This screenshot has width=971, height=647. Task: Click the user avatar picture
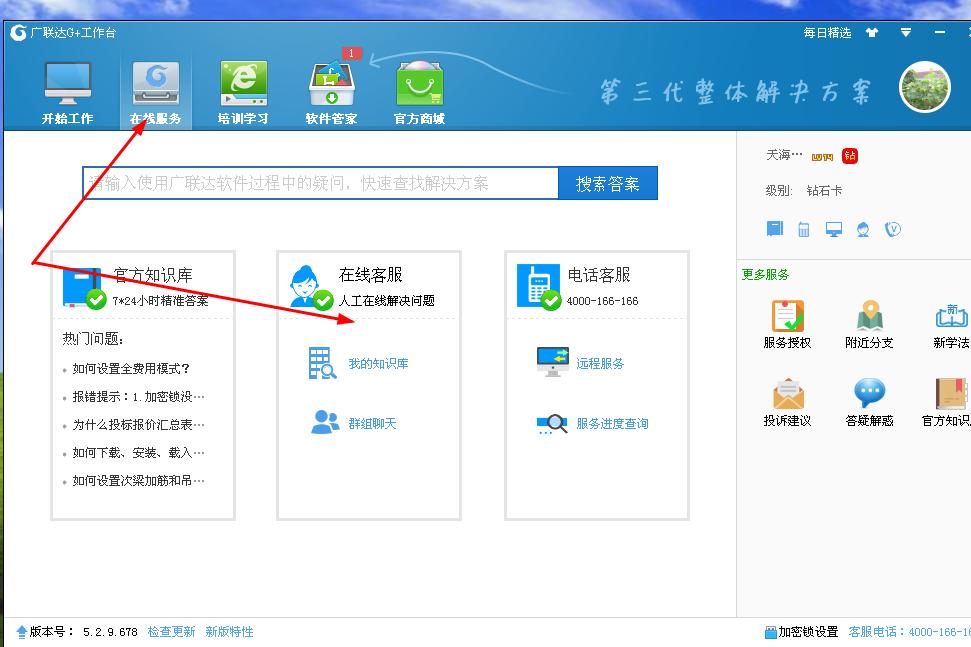925,87
